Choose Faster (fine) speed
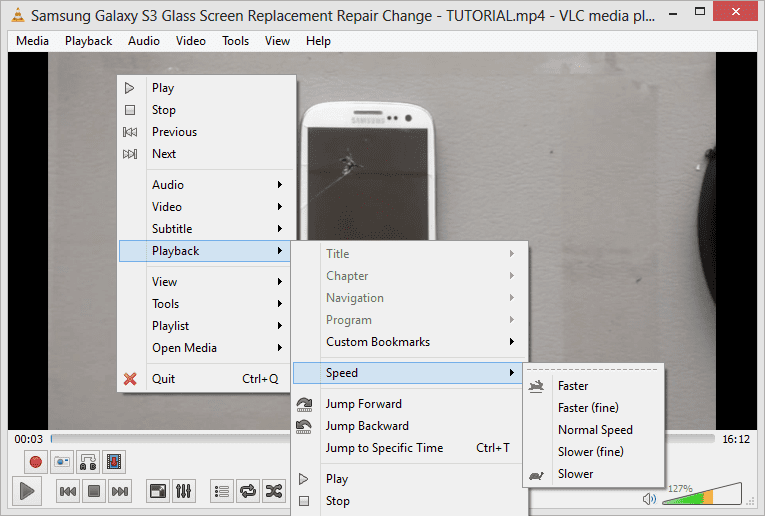The width and height of the screenshot is (765, 516). 593,408
